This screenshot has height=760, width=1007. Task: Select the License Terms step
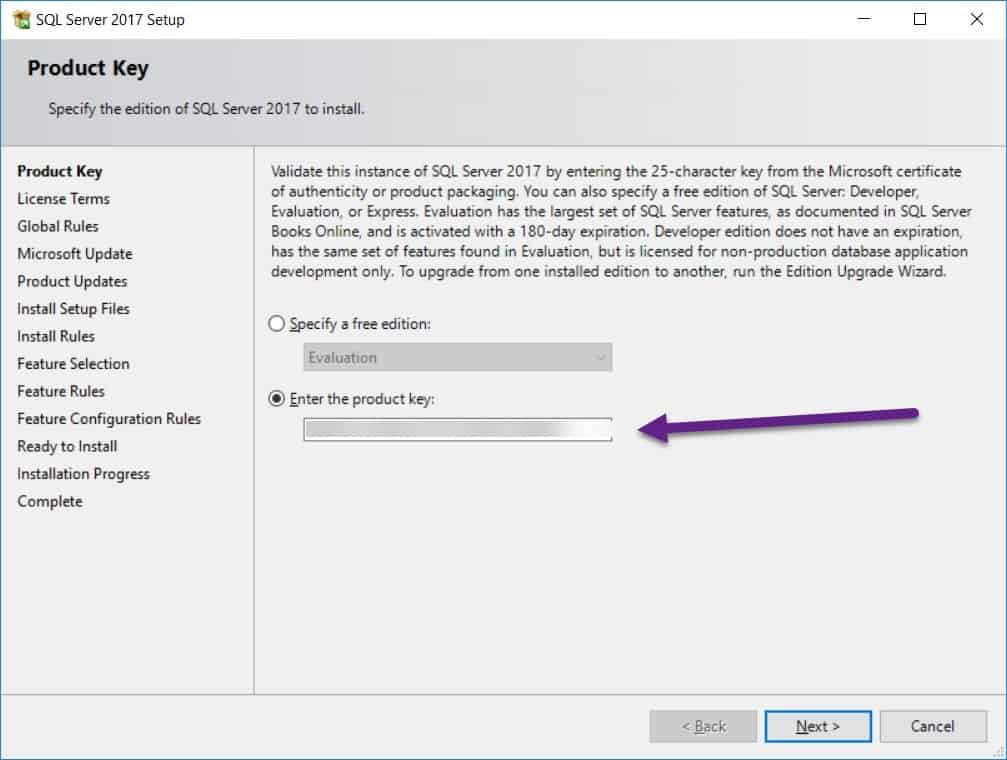click(x=64, y=199)
